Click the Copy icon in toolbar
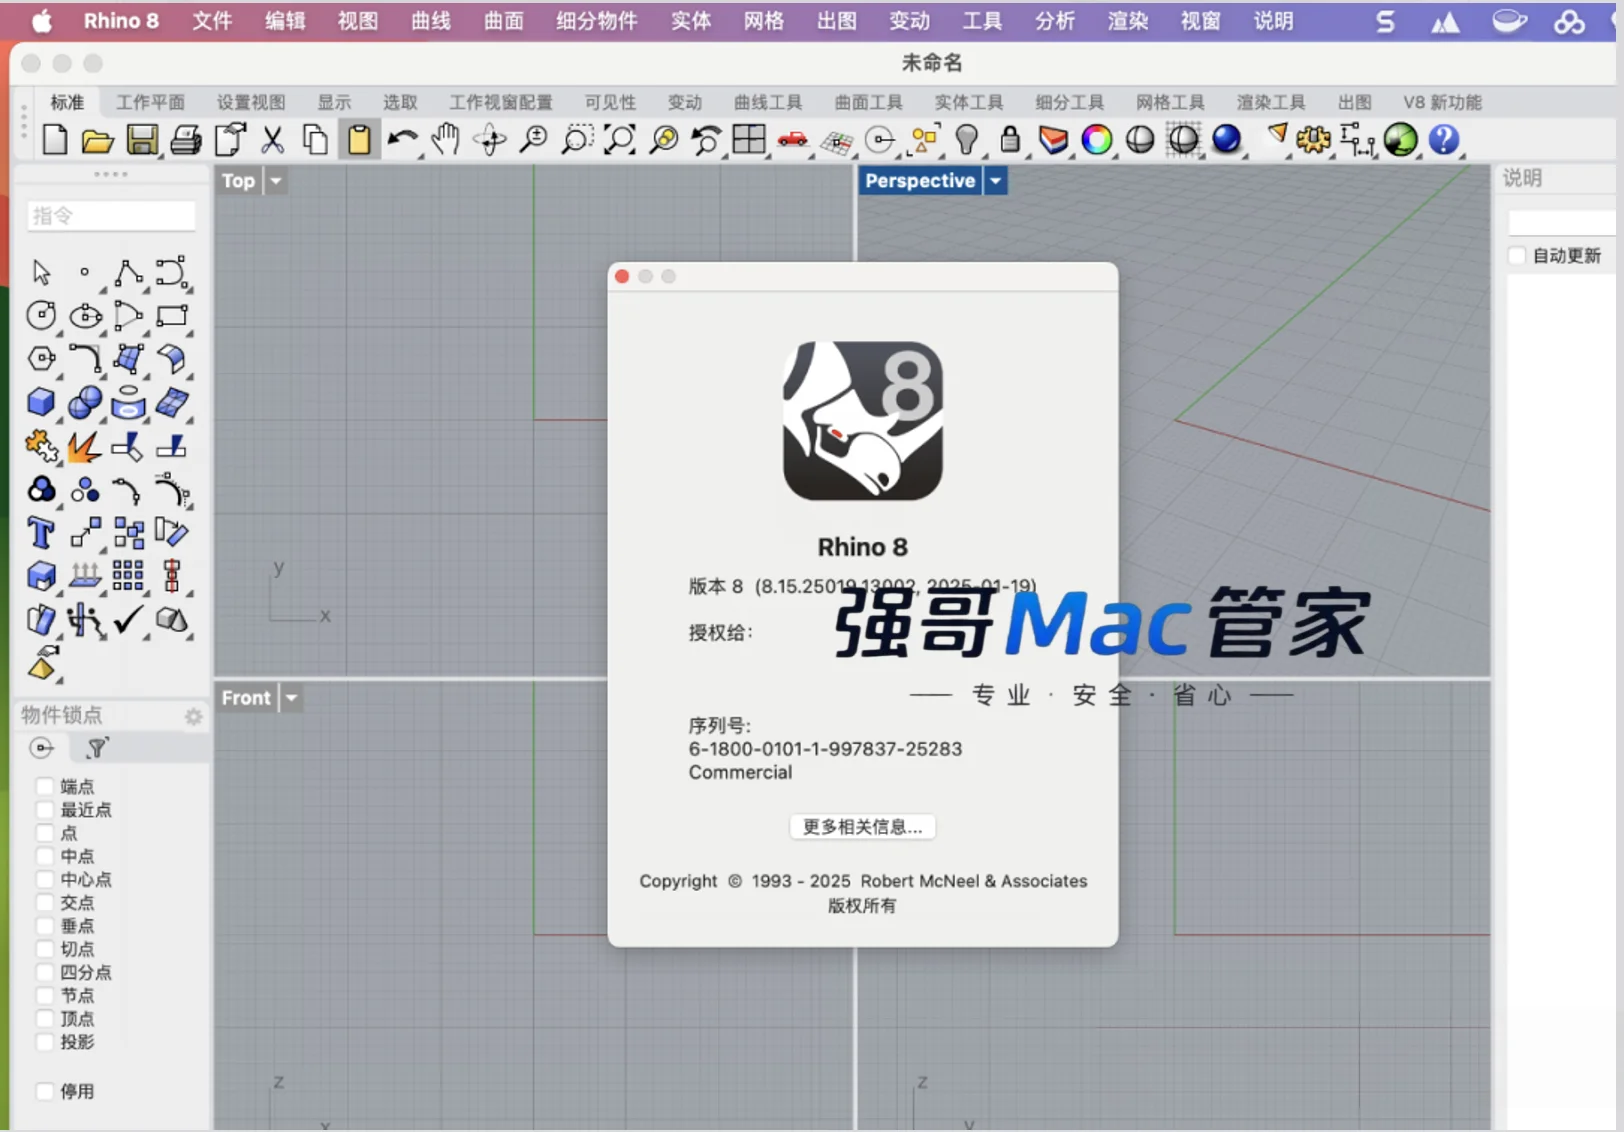The width and height of the screenshot is (1624, 1132). pos(316,140)
